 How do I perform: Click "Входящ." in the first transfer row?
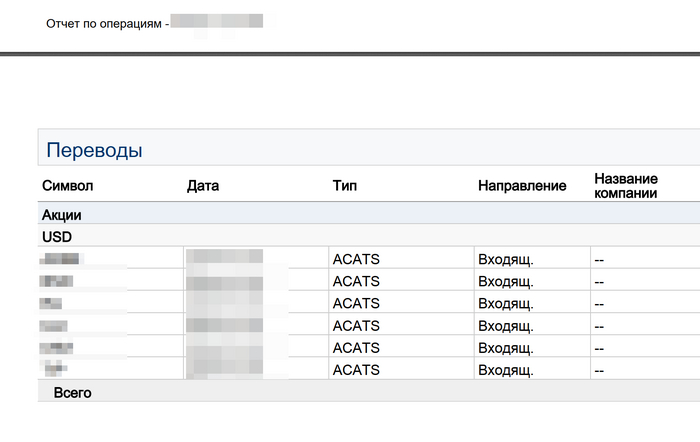[506, 260]
